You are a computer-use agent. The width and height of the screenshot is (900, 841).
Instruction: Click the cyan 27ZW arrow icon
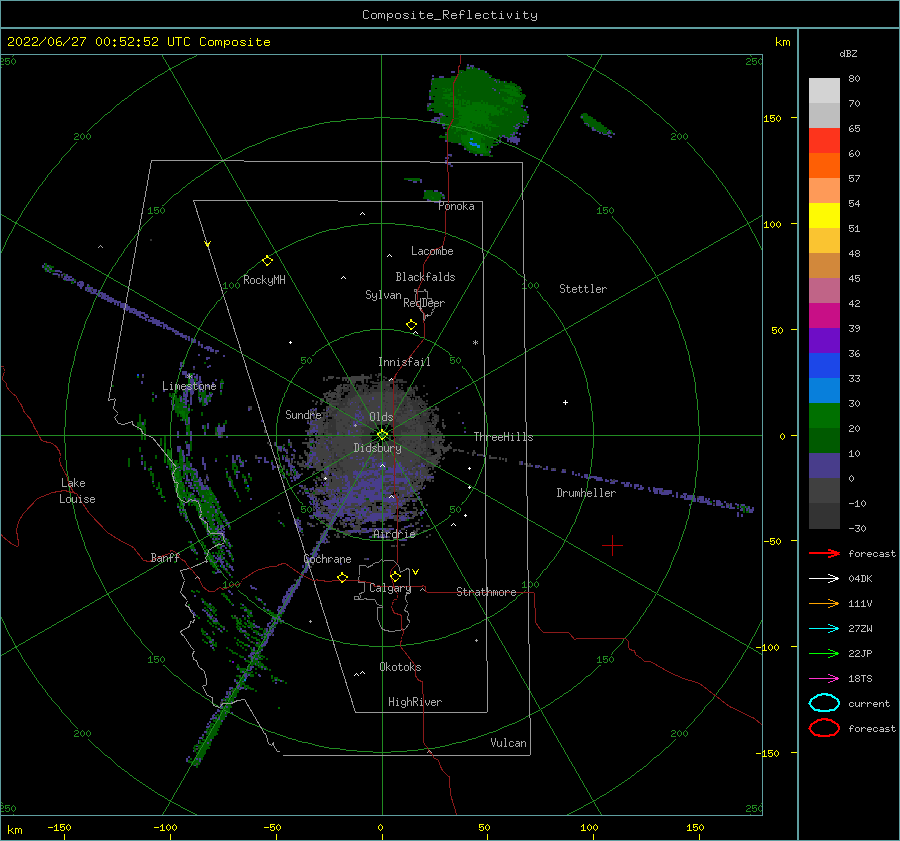click(824, 629)
